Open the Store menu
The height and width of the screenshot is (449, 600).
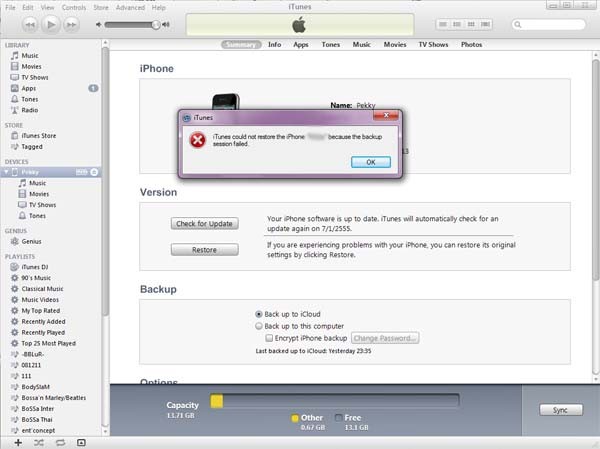(101, 7)
